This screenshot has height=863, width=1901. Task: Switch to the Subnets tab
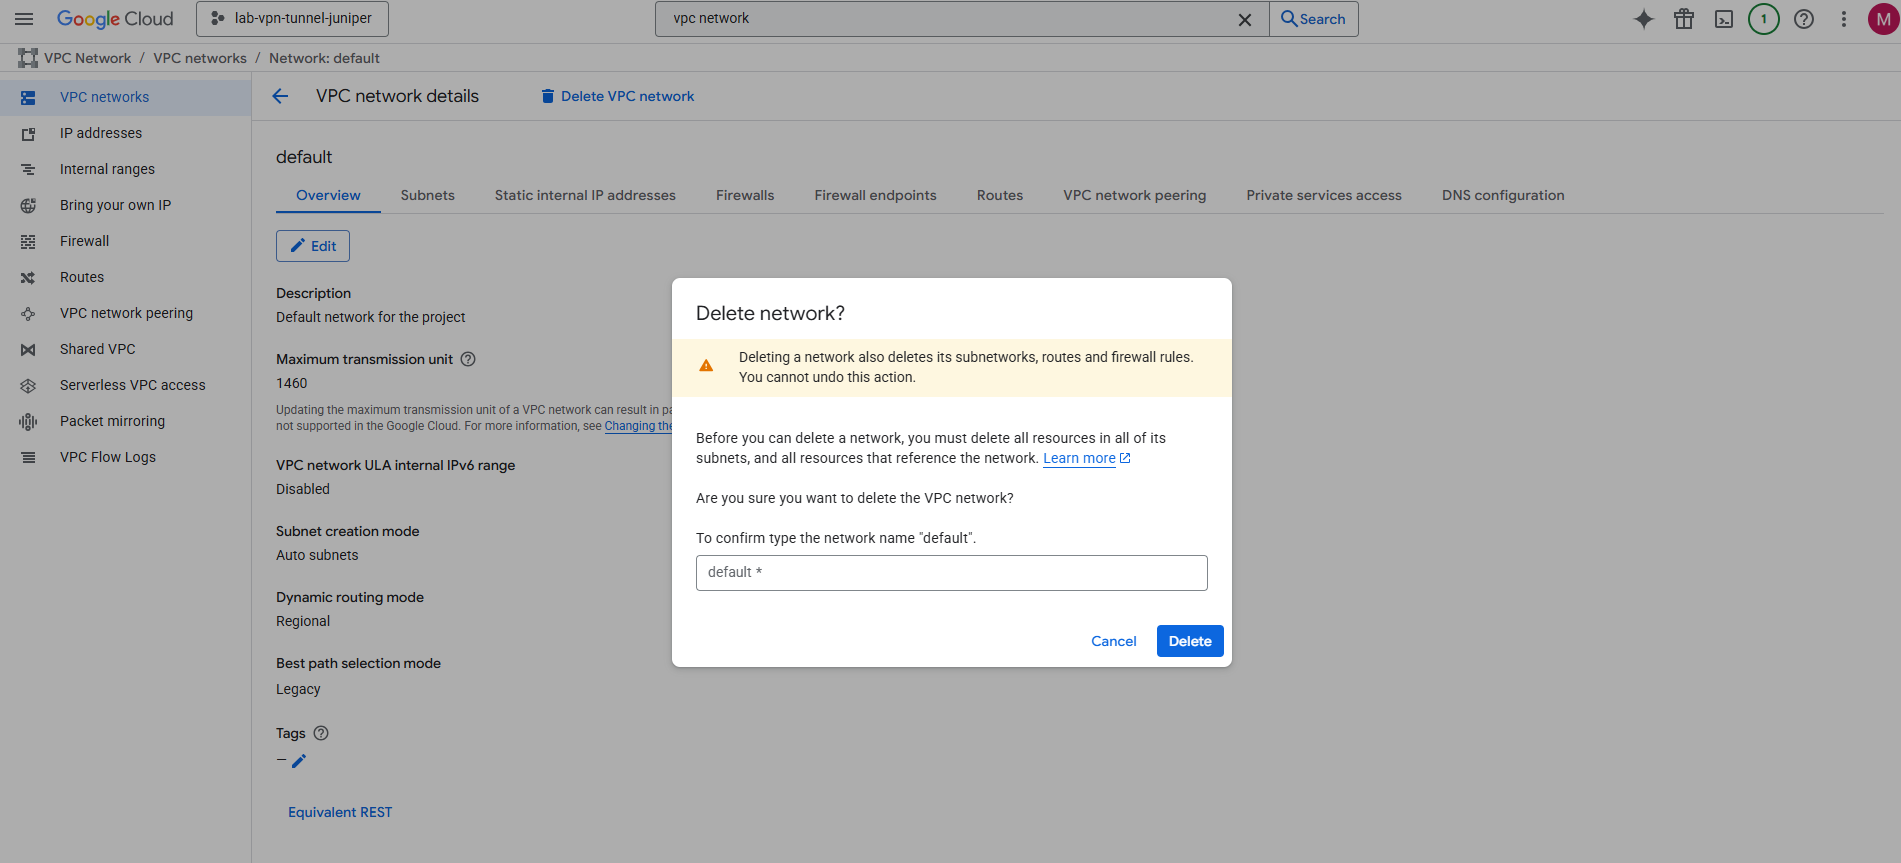coord(427,195)
